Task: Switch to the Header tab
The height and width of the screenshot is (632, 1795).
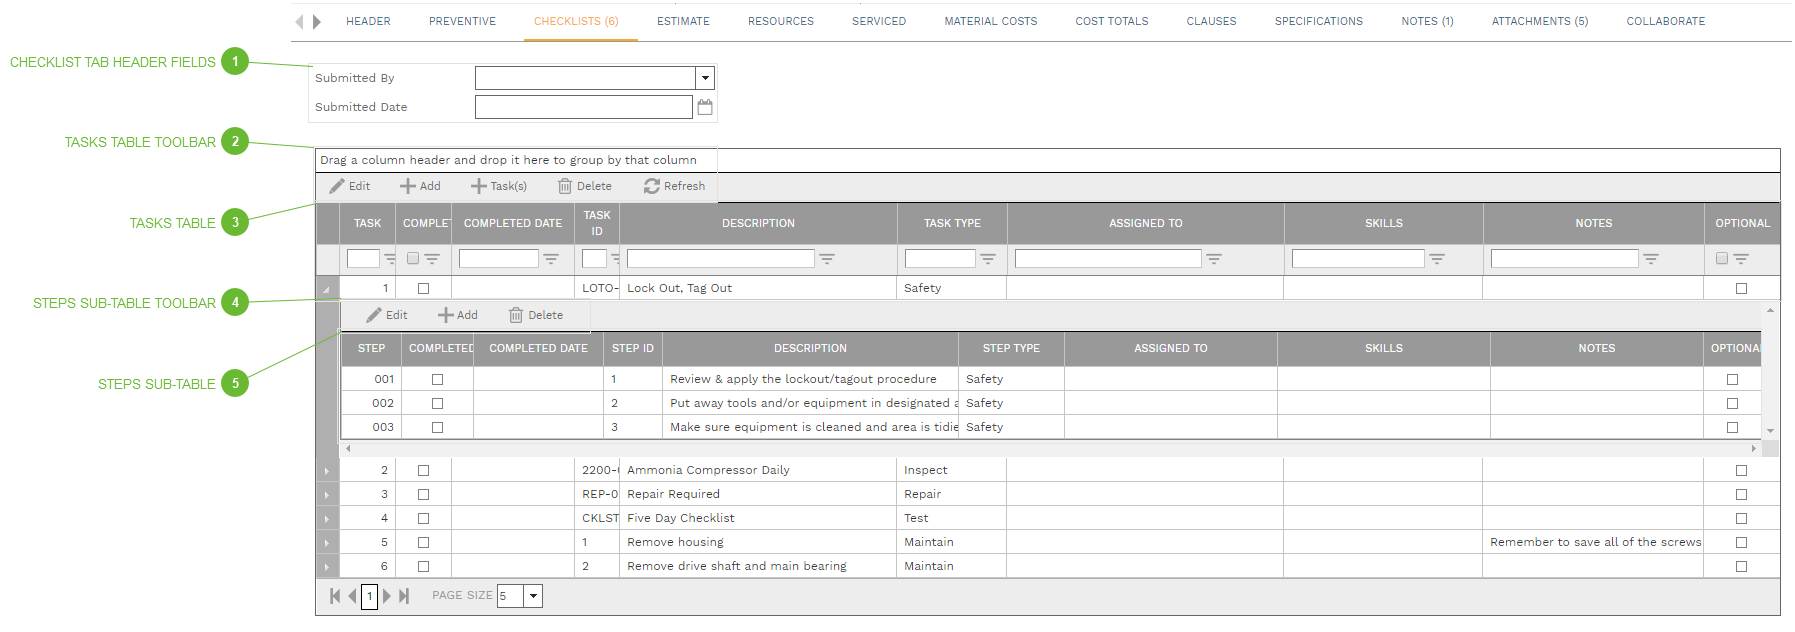Action: pyautogui.click(x=368, y=21)
